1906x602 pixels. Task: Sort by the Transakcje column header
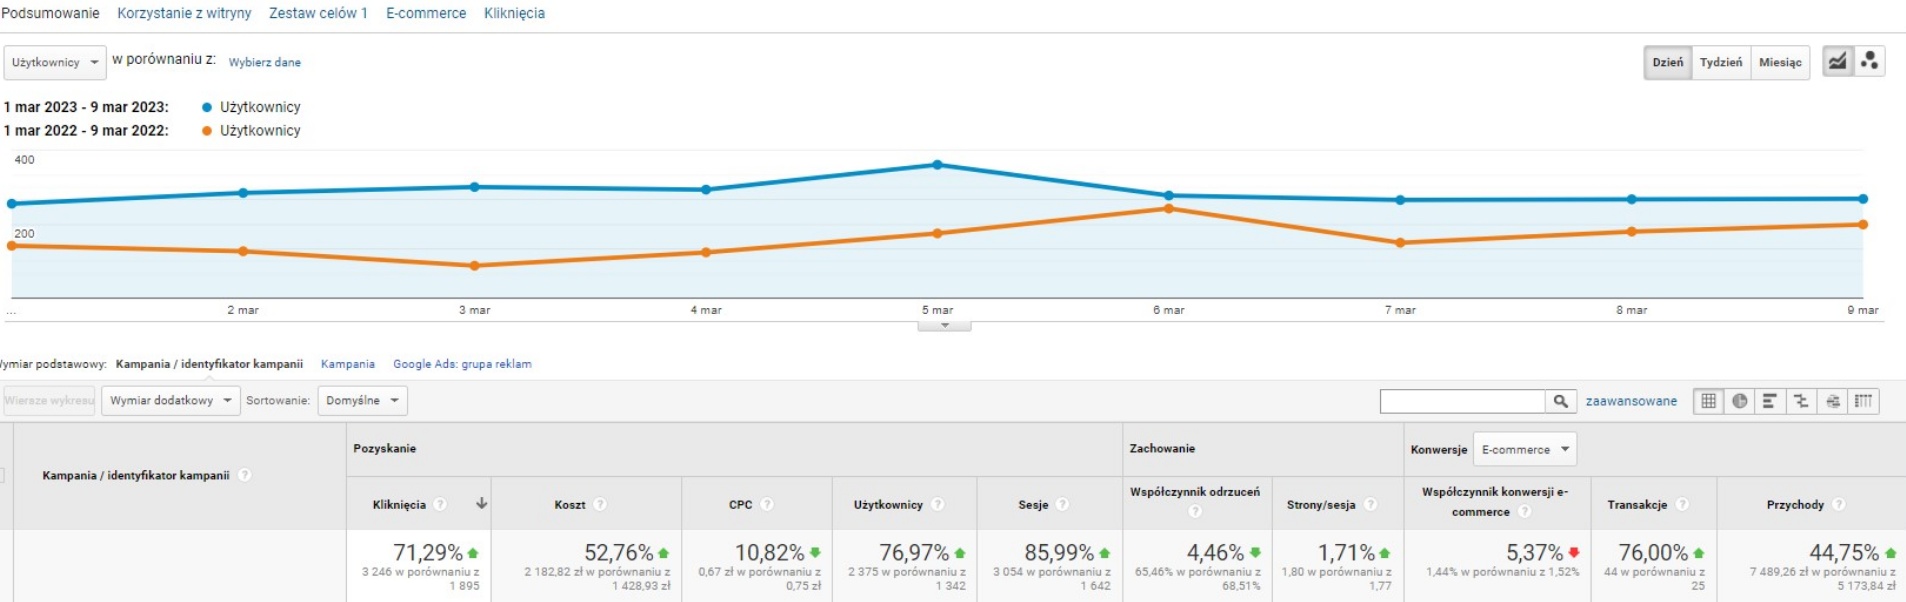pyautogui.click(x=1637, y=505)
